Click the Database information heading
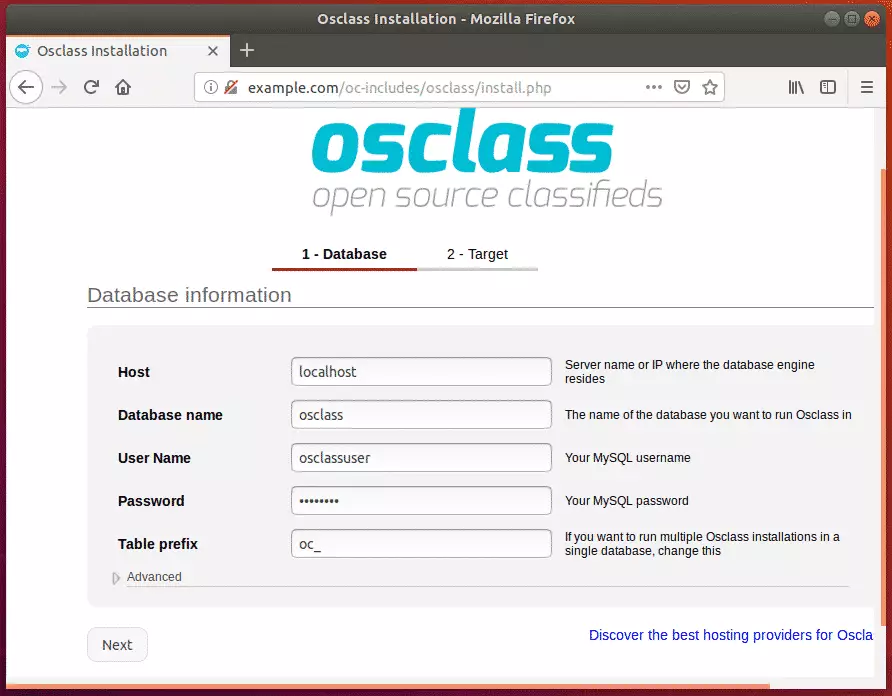Viewport: 892px width, 696px height. (189, 295)
